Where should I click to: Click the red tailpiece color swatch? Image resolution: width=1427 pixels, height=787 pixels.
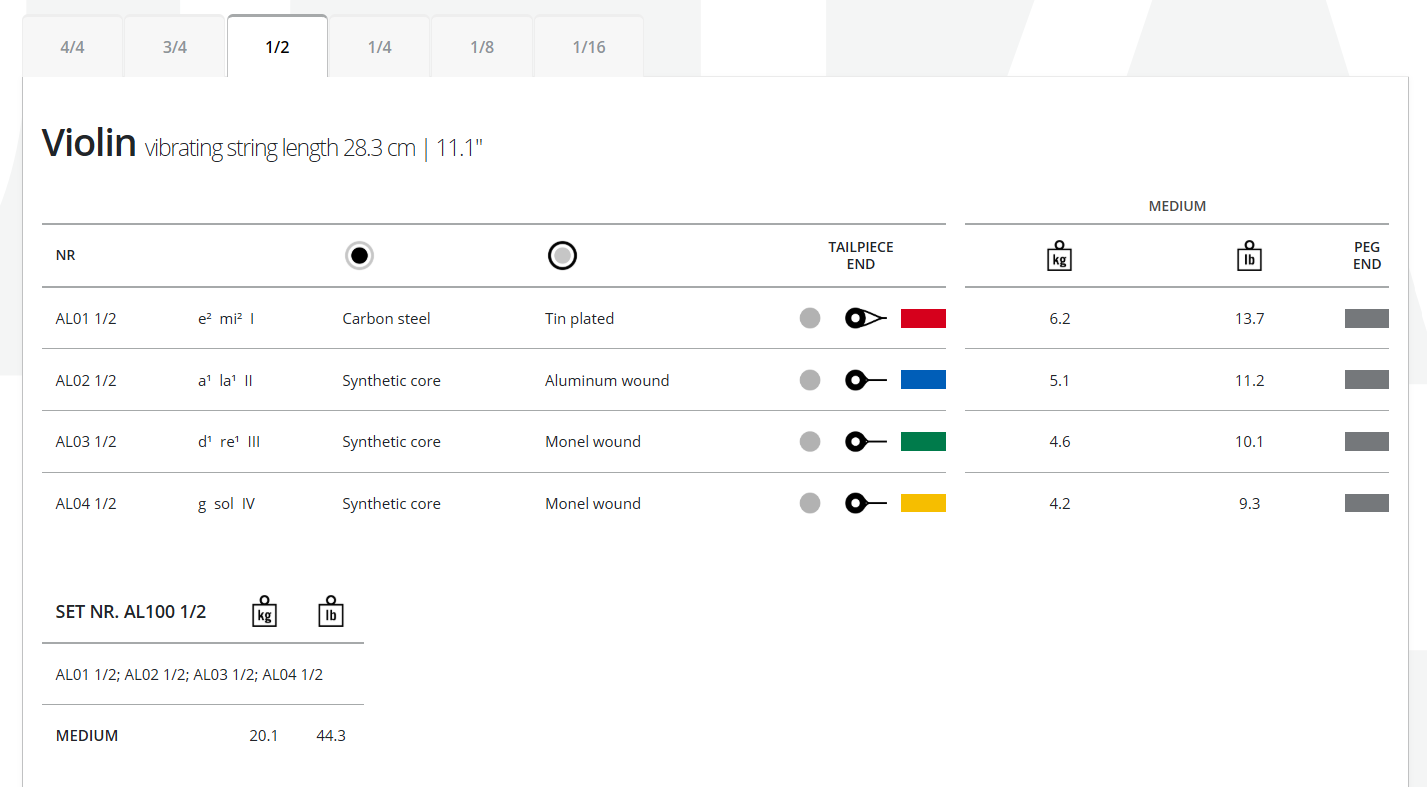tap(923, 319)
